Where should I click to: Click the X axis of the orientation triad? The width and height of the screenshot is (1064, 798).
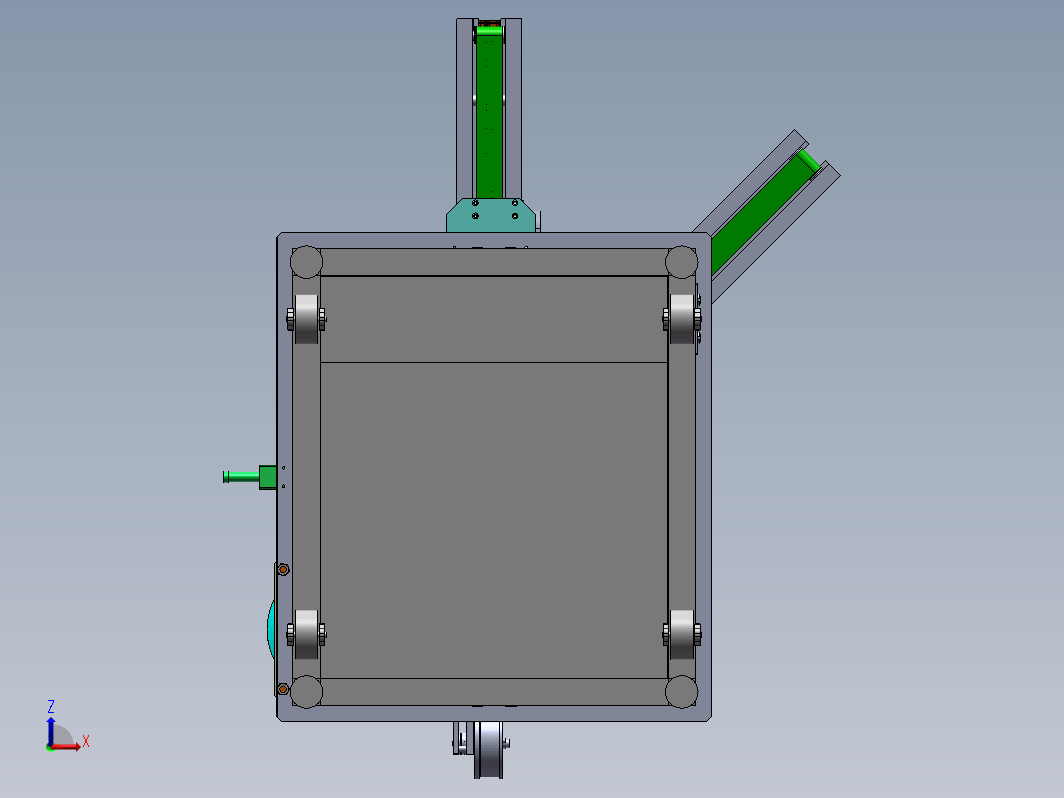[68, 745]
